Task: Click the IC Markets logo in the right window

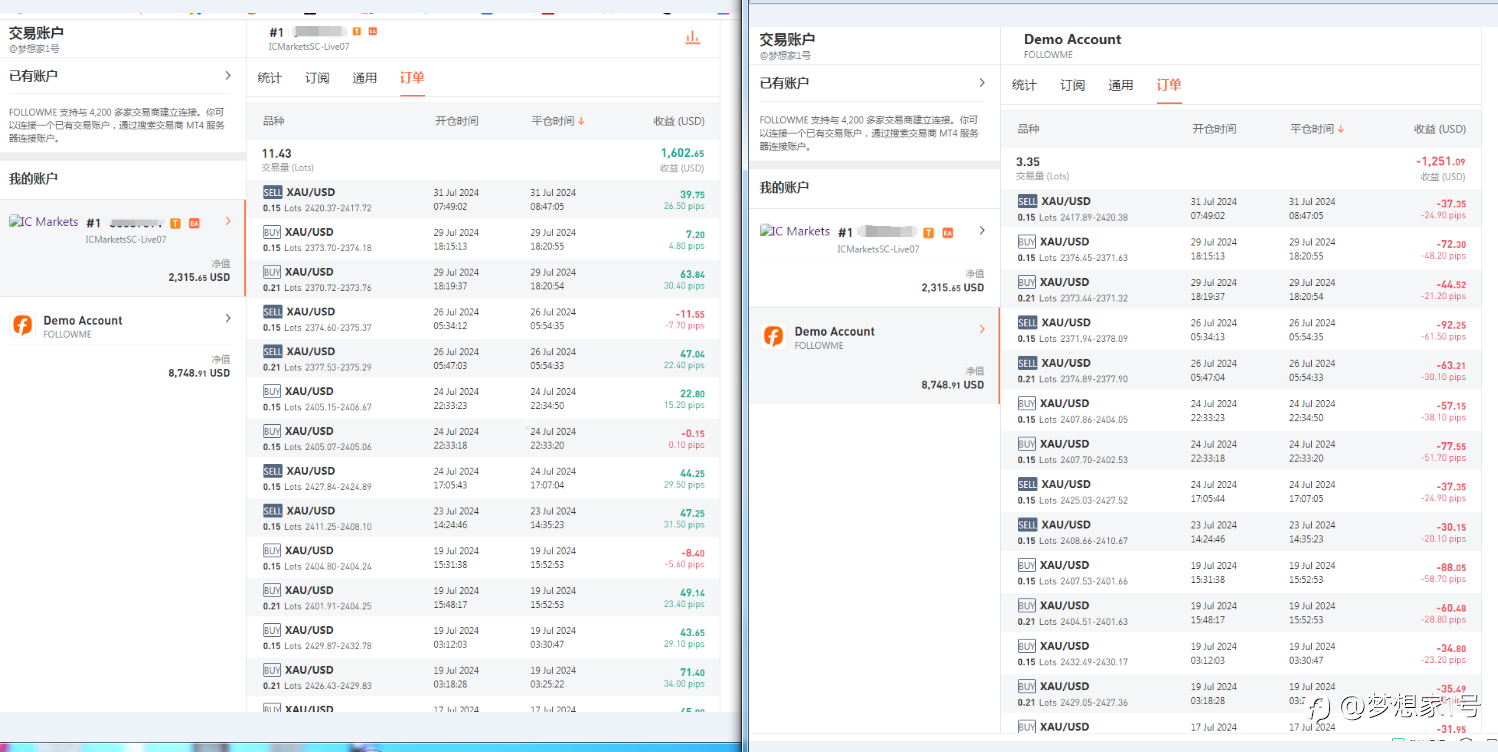Action: (x=795, y=231)
